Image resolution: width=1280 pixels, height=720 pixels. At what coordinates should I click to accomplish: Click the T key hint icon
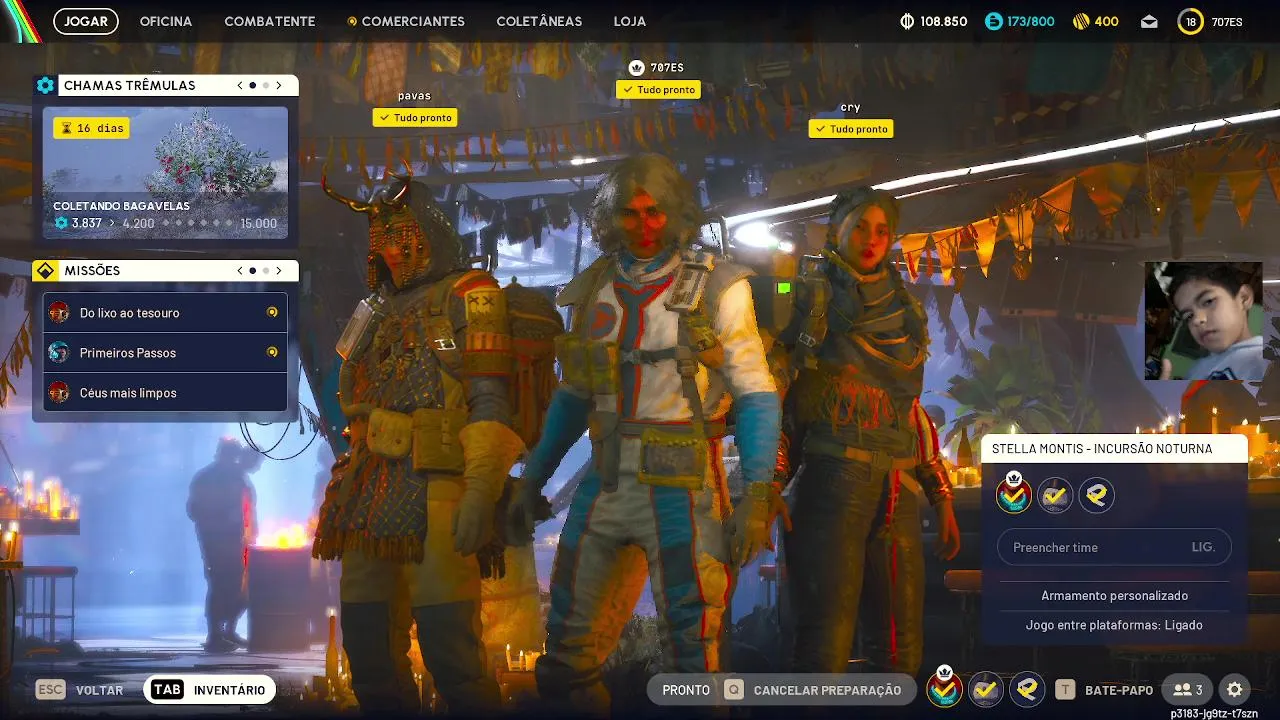coord(1066,690)
